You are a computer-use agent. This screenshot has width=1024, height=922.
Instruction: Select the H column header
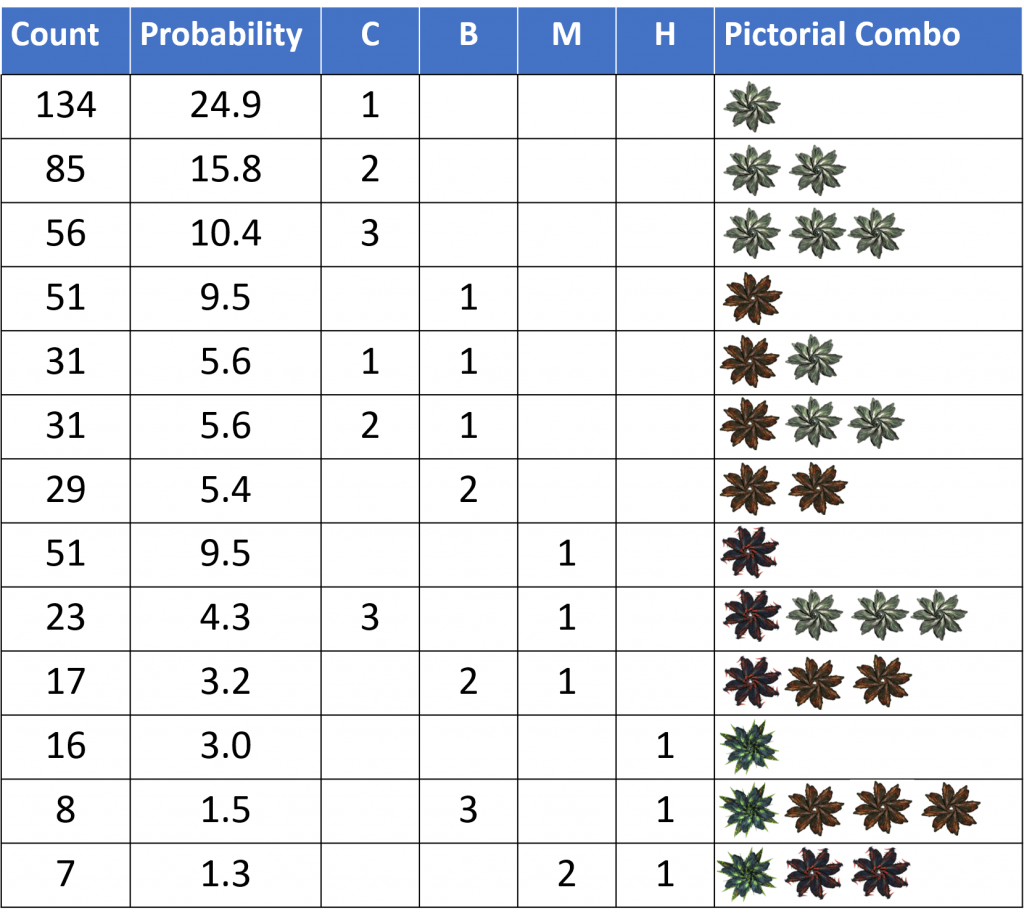(x=665, y=36)
